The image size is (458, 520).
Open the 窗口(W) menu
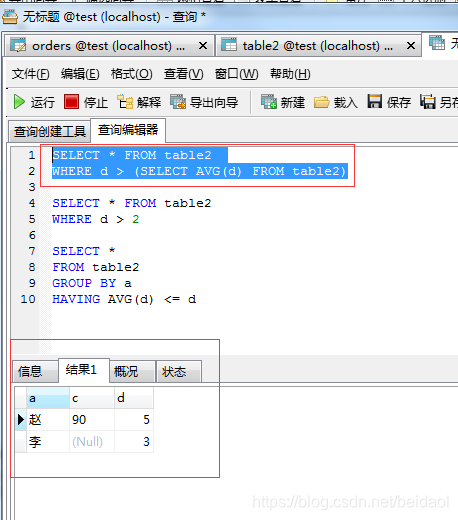236,74
